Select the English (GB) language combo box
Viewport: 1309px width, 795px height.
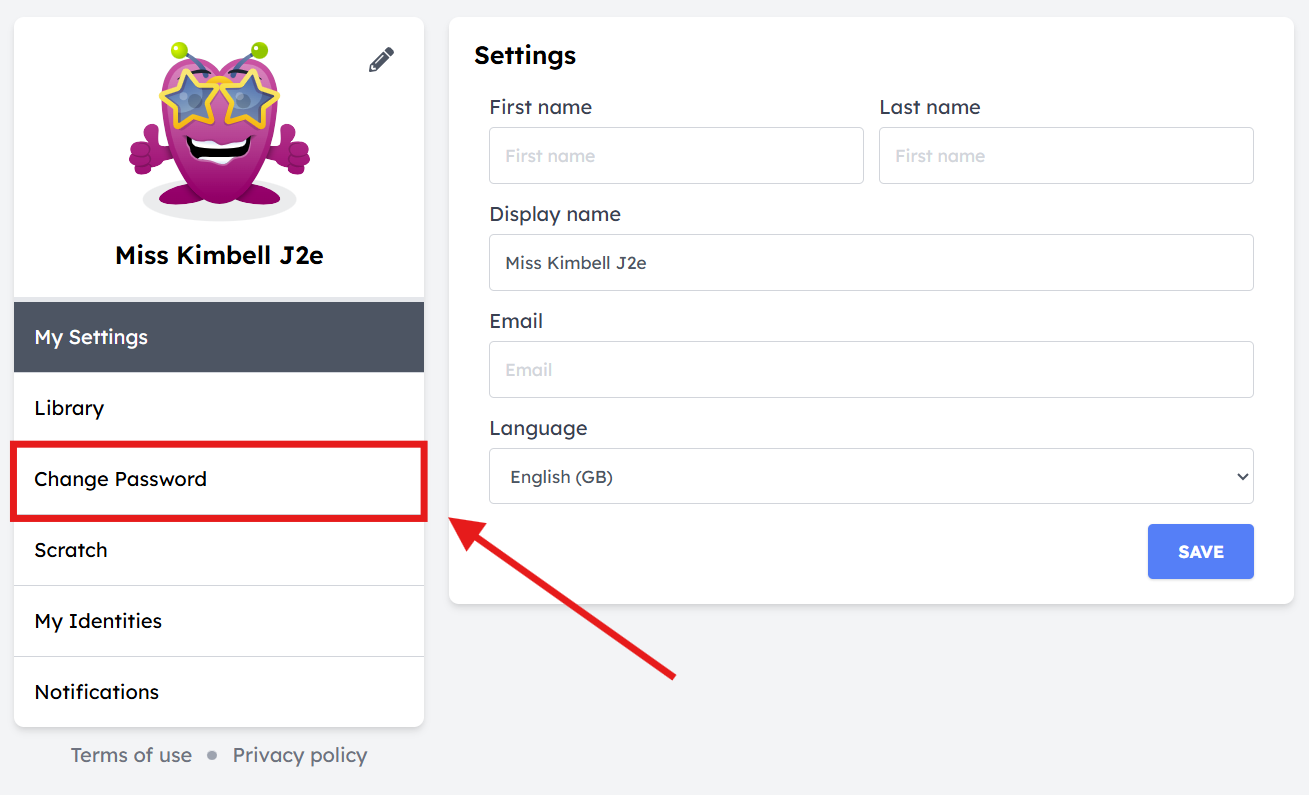pyautogui.click(x=871, y=476)
